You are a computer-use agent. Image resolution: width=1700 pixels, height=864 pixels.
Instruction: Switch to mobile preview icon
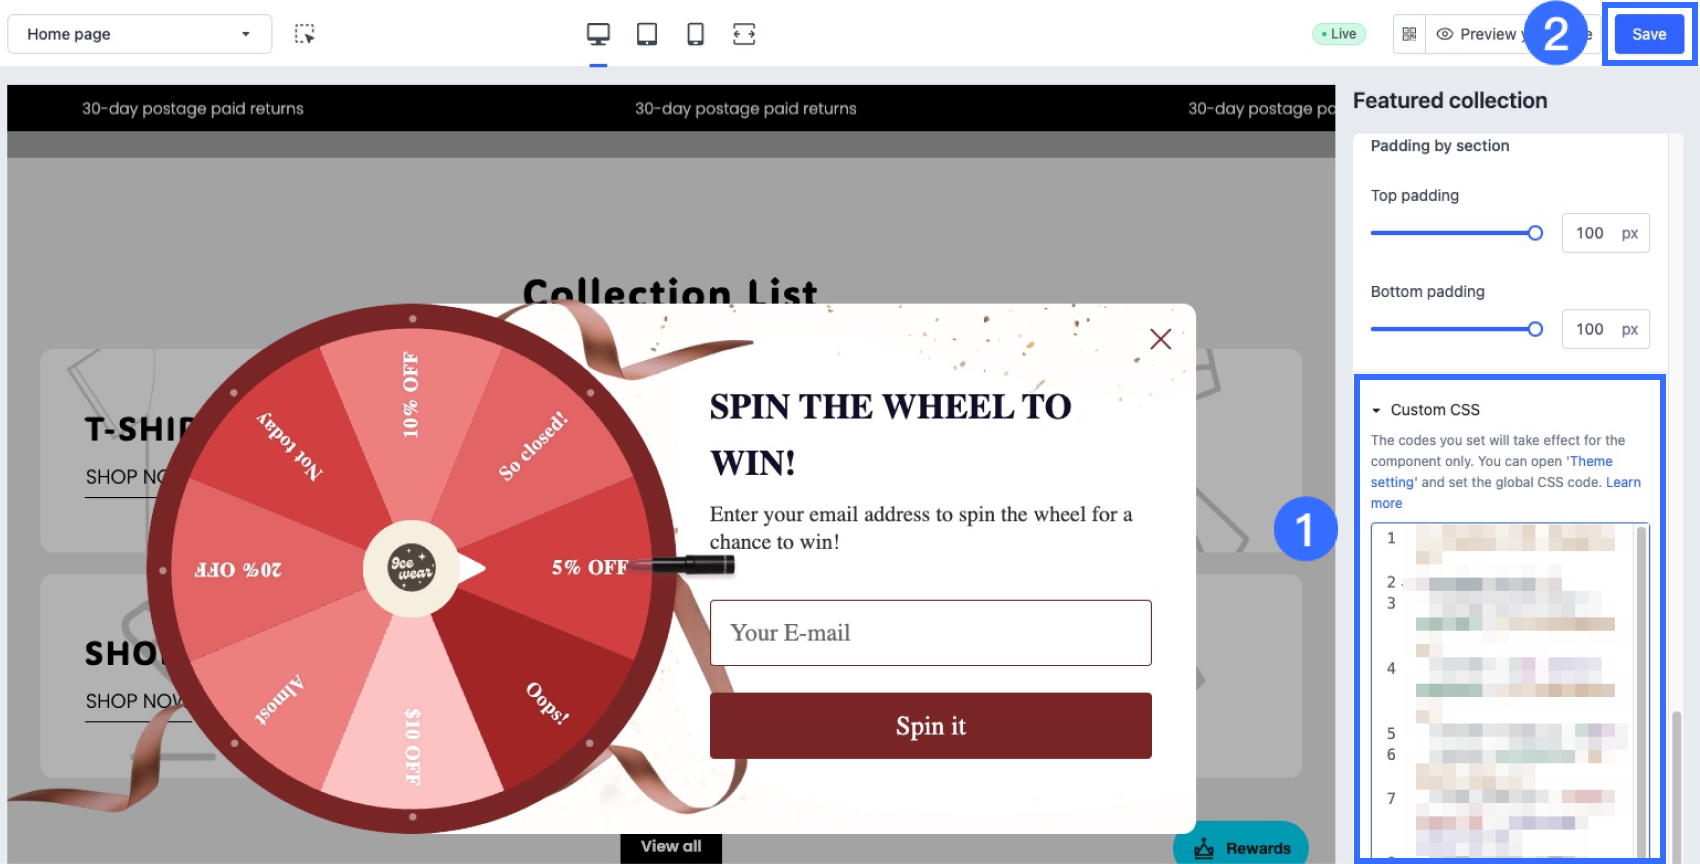pyautogui.click(x=695, y=34)
